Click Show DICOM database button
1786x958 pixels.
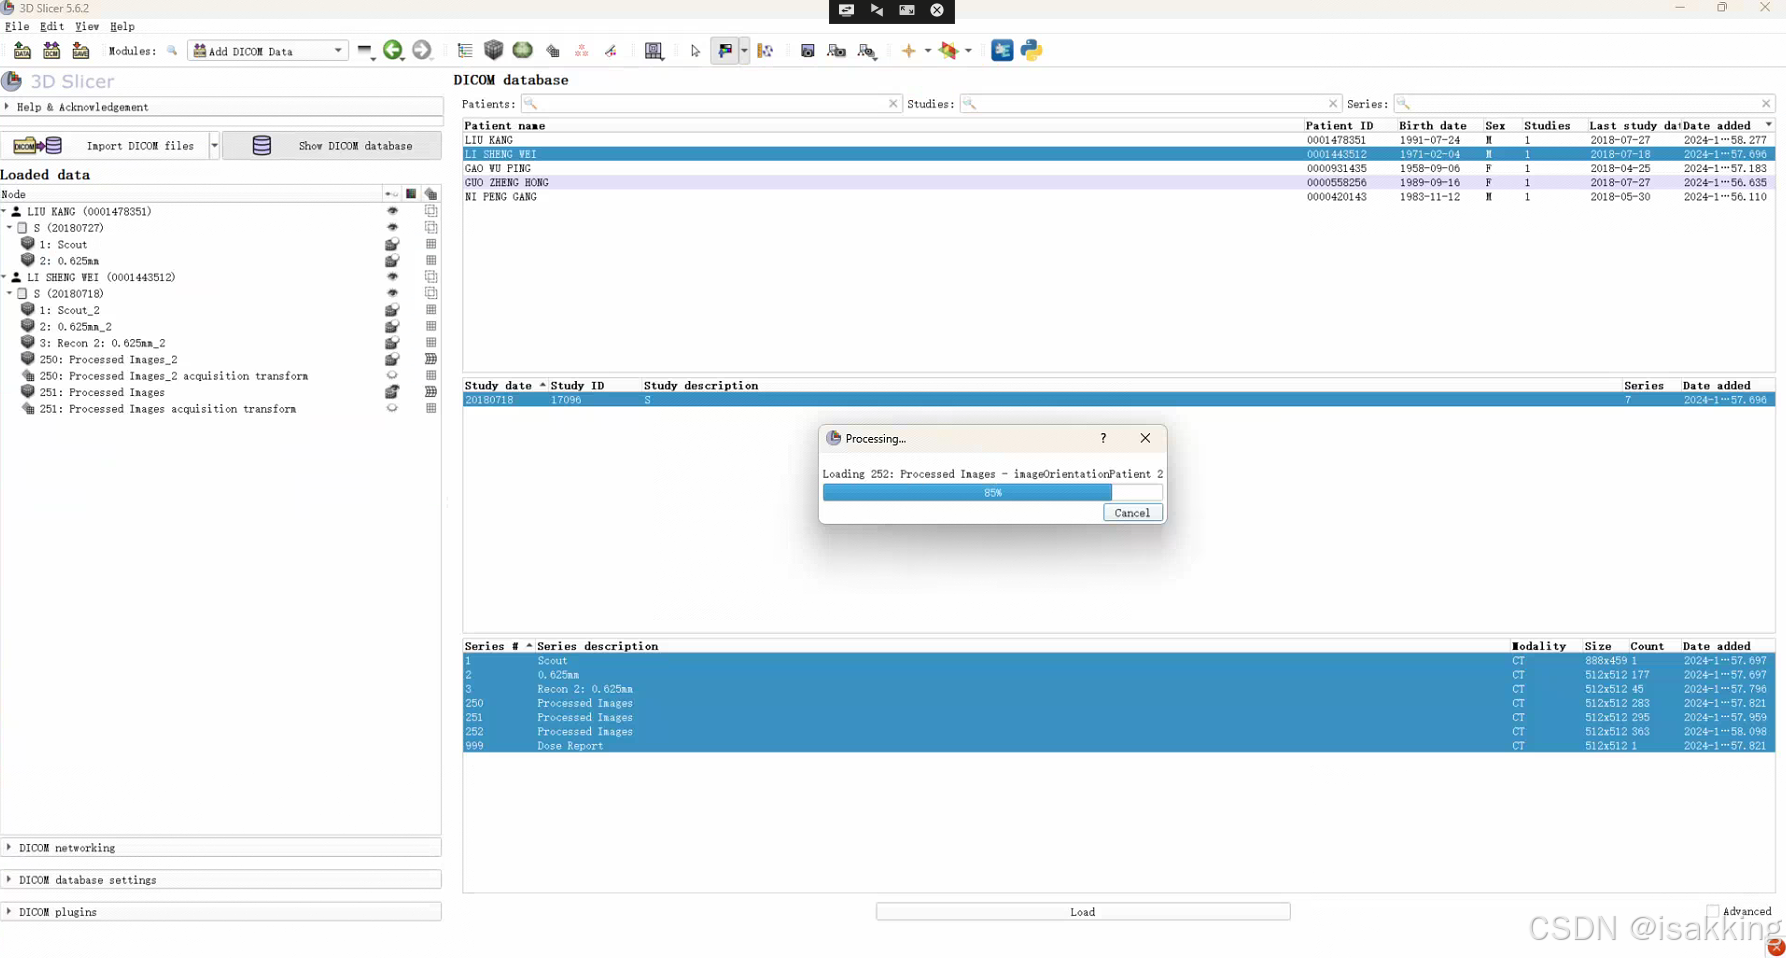(x=332, y=146)
